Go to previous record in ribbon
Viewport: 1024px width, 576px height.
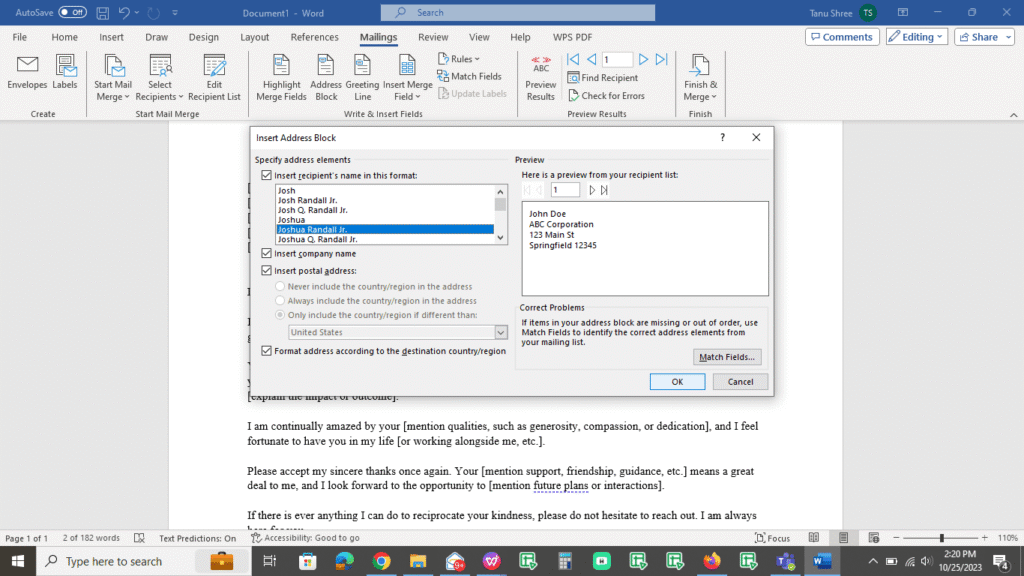click(x=591, y=59)
